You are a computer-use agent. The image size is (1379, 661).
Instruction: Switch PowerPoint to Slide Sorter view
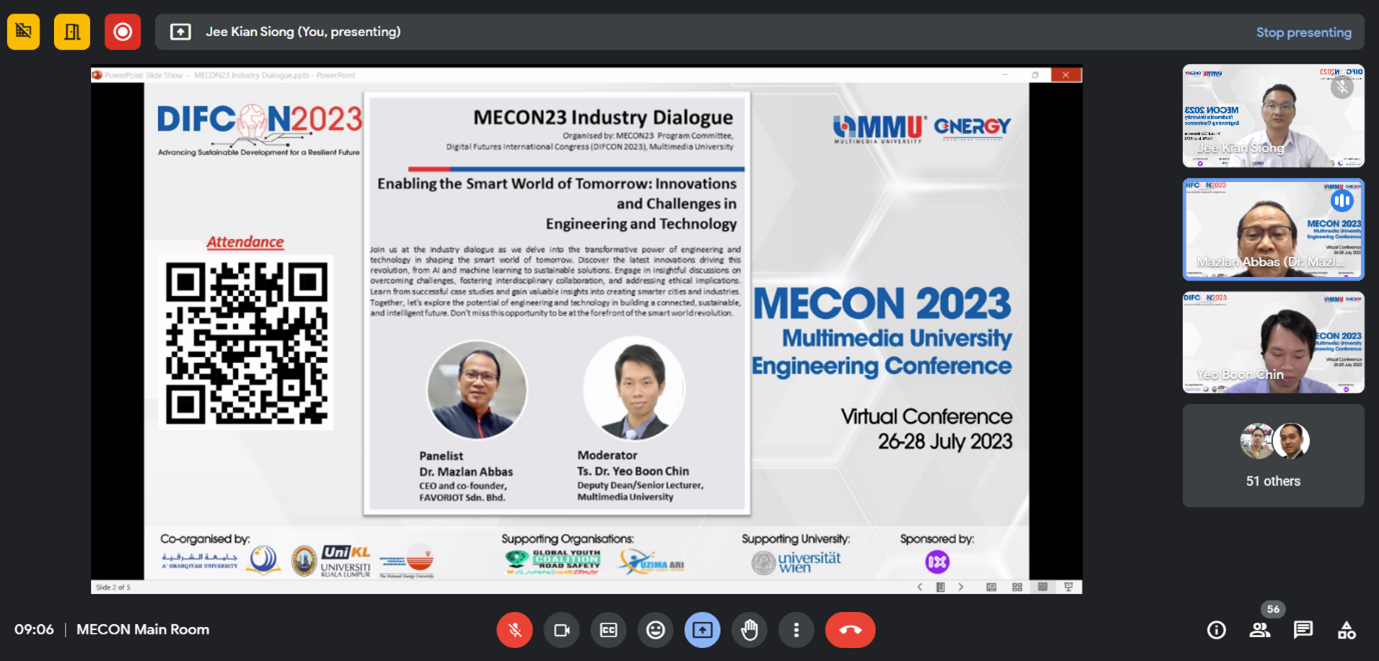1017,587
